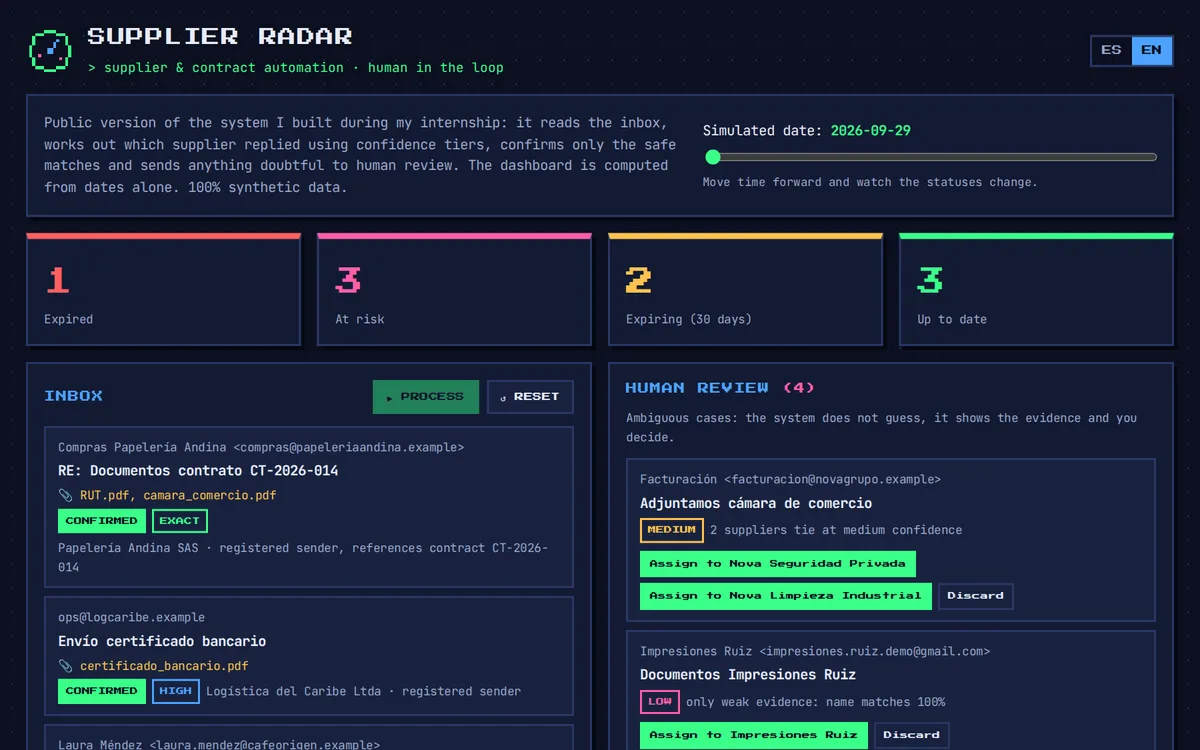Viewport: 1200px width, 750px height.
Task: Discard the Facturación novagrupo email
Action: 975,596
